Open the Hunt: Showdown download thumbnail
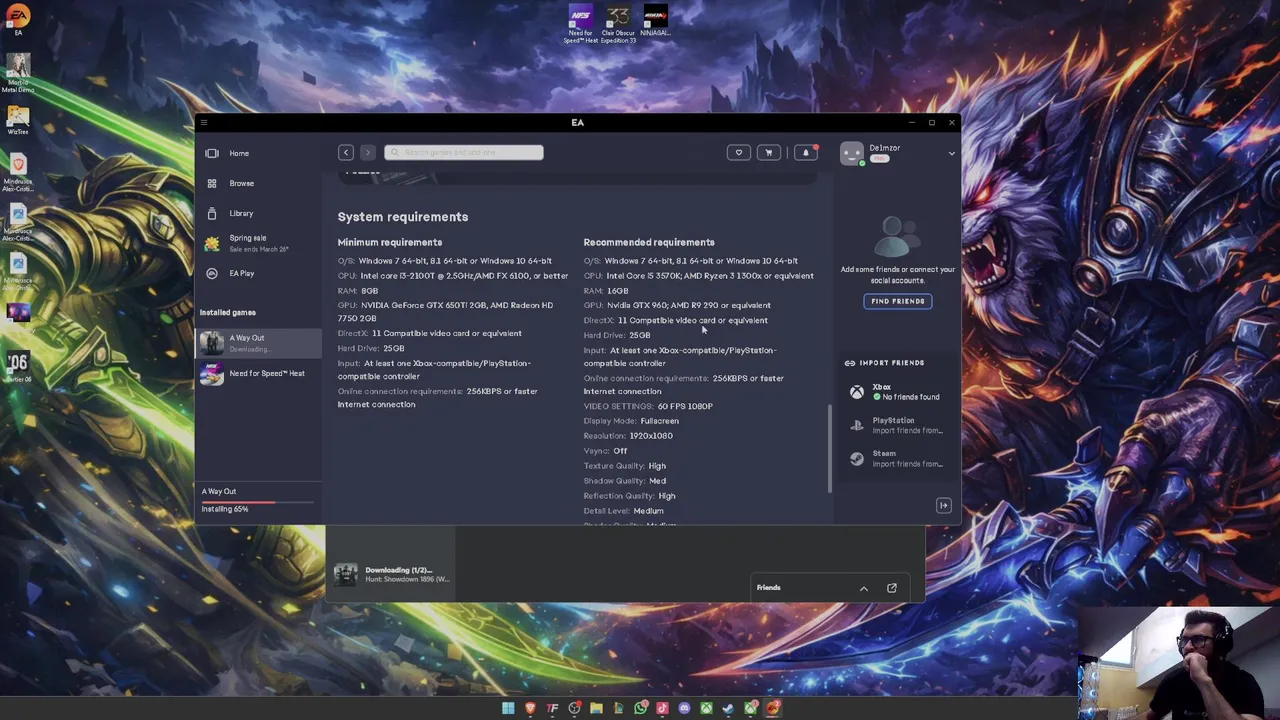The height and width of the screenshot is (720, 1280). [x=346, y=575]
